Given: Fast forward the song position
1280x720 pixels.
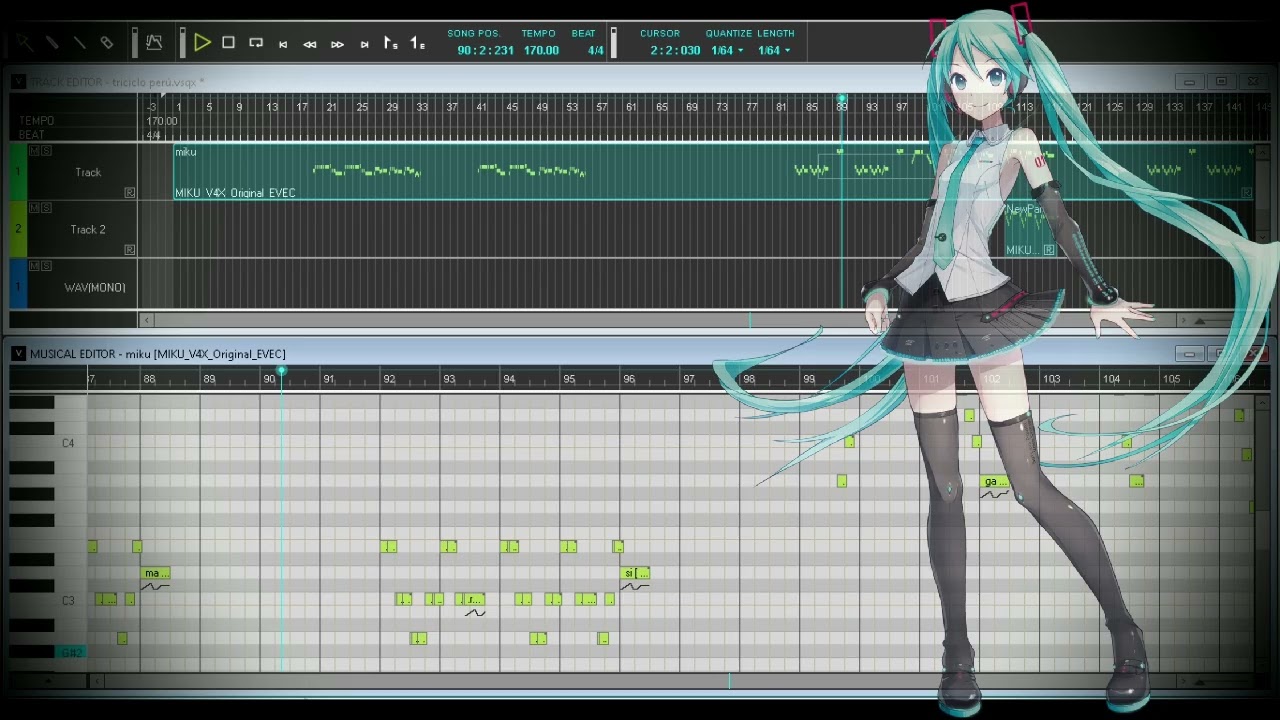Looking at the screenshot, I should coord(337,44).
